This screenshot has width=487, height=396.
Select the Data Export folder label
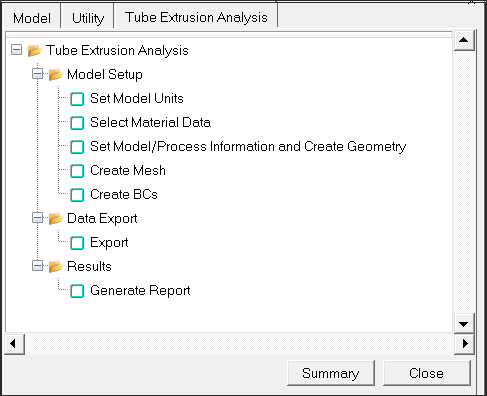[102, 219]
